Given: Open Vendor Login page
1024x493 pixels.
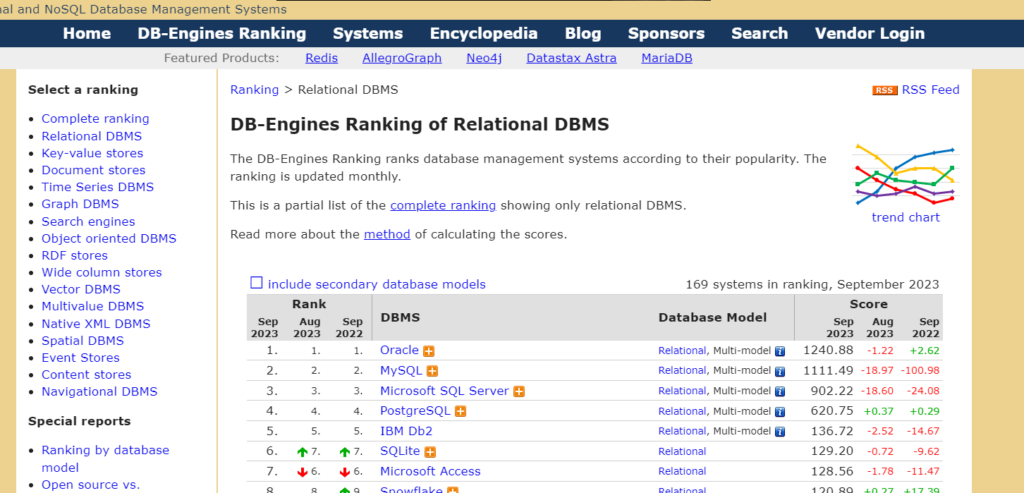Looking at the screenshot, I should pos(870,33).
